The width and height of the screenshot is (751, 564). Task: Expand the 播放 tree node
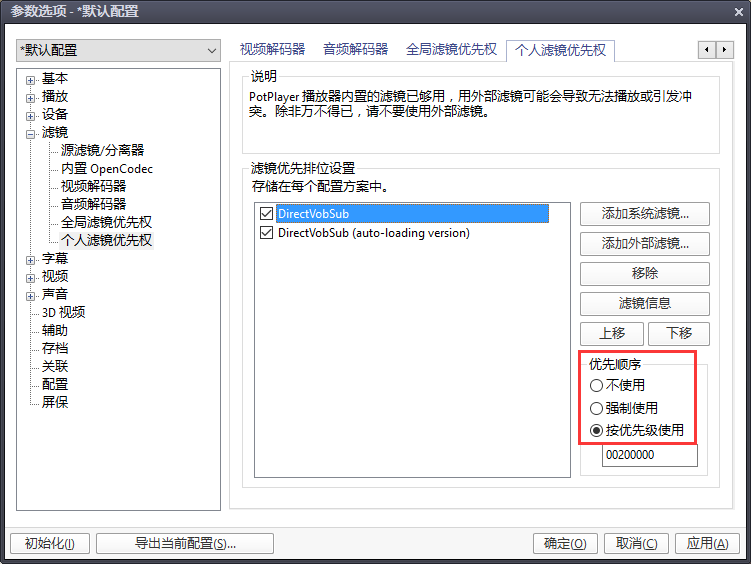(30, 98)
